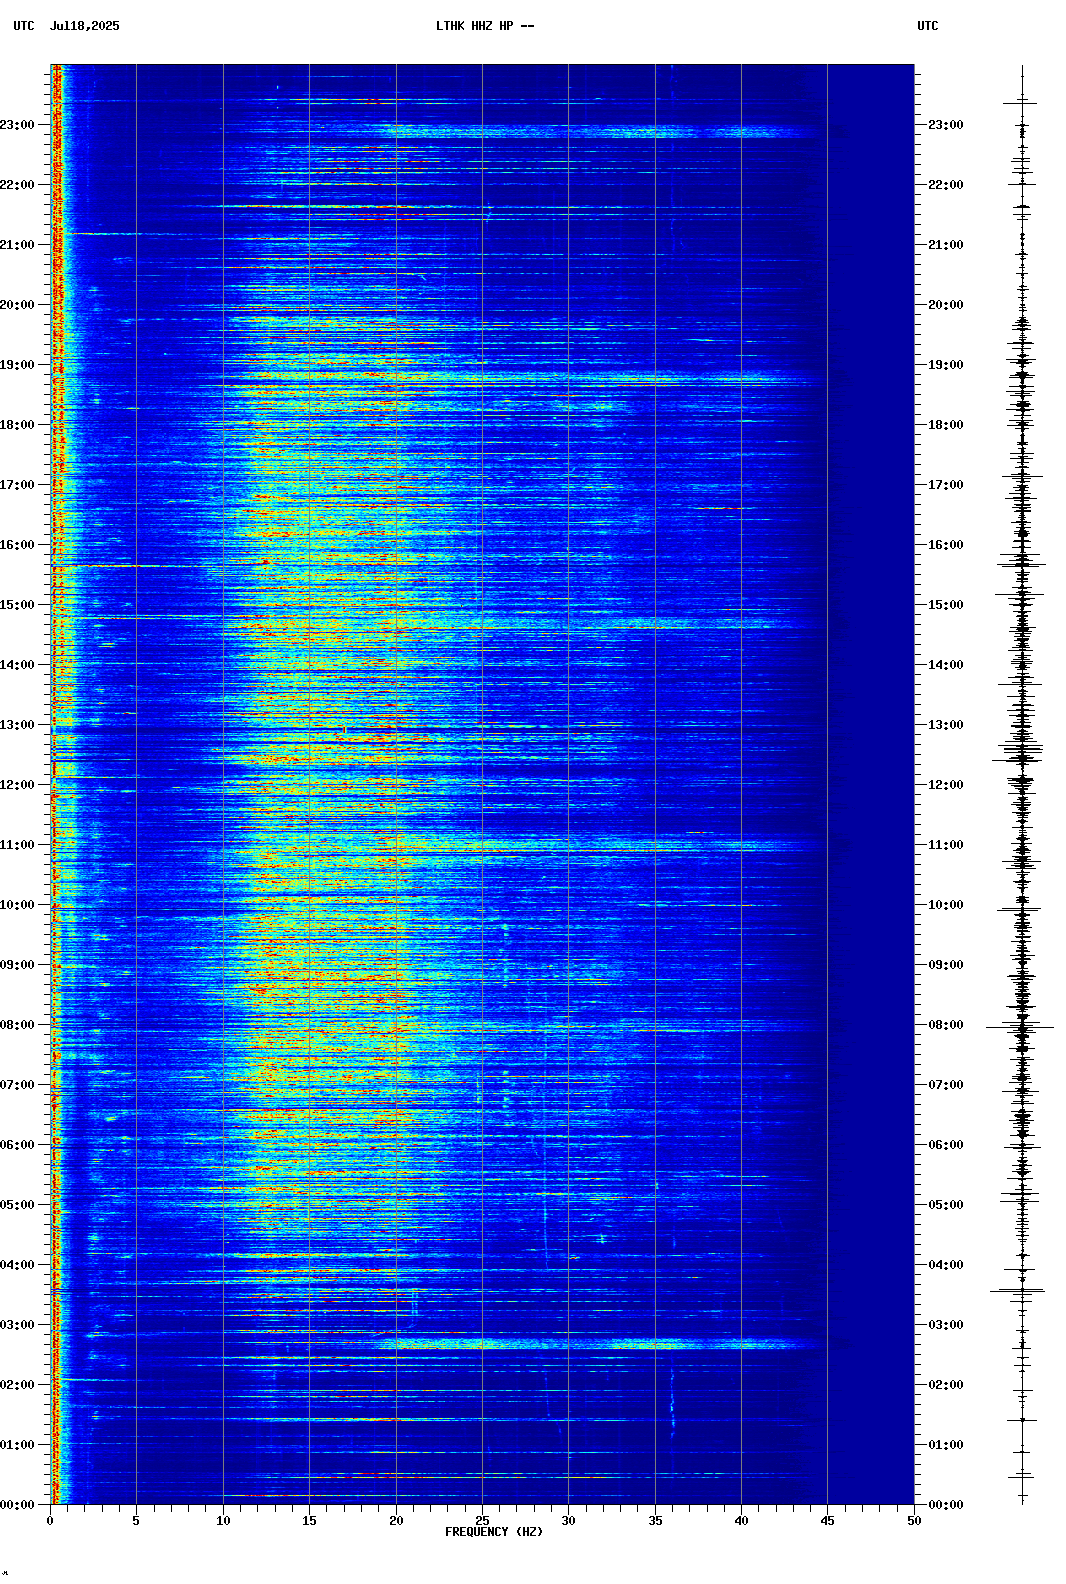Select the 25 Hz frequency tick label

pos(482,1521)
